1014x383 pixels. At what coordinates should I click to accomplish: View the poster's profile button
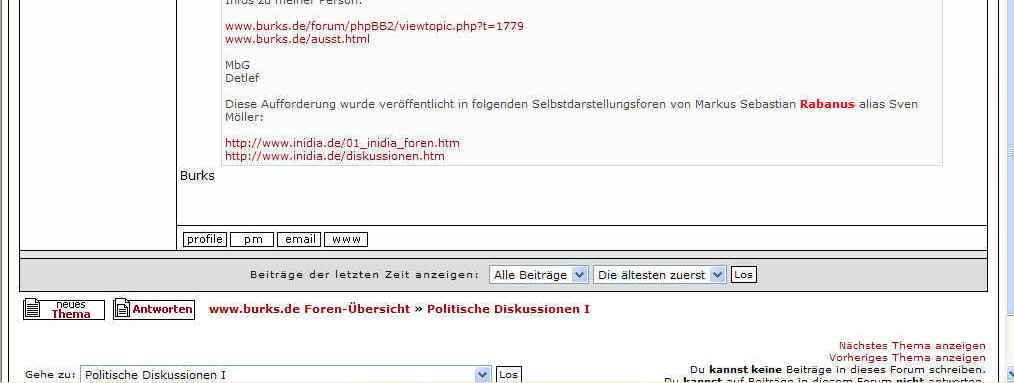[x=205, y=239]
